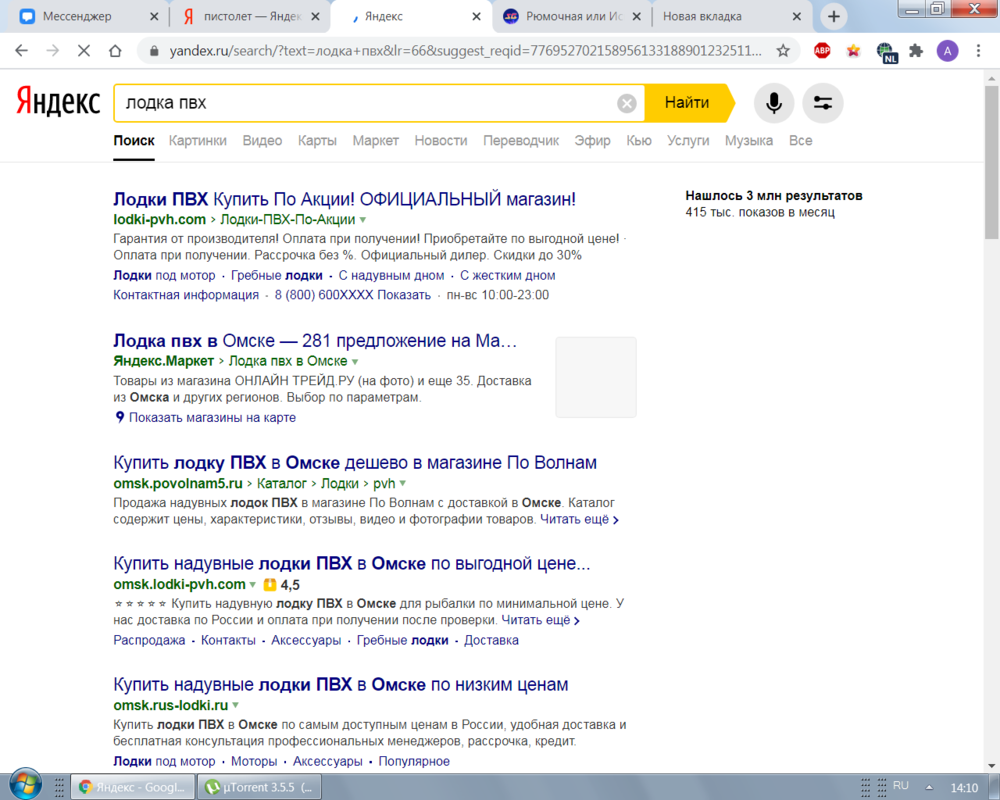Switch to the Картинки tab
This screenshot has height=800, width=1000.
pos(198,140)
